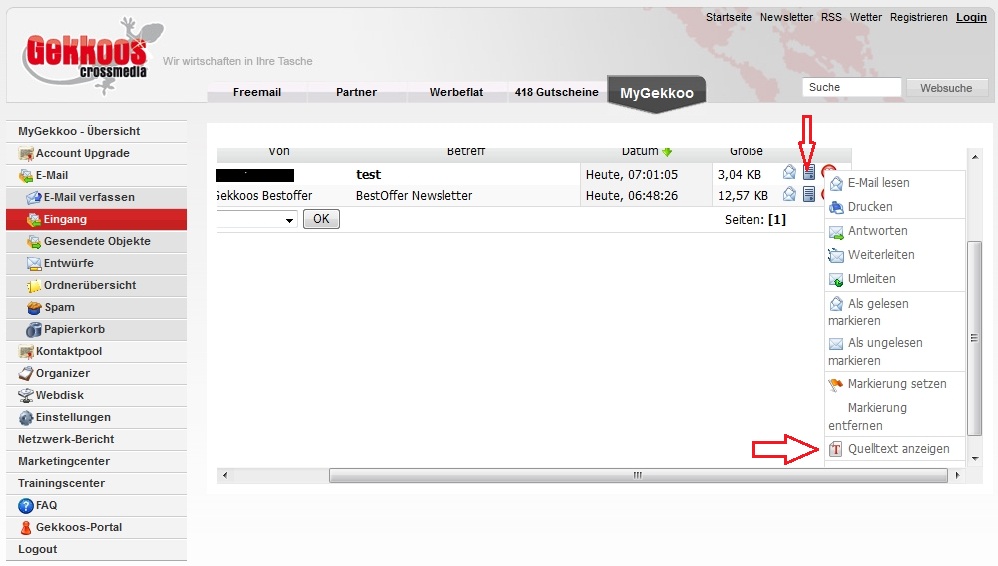Click Logout in the sidebar

click(97, 549)
